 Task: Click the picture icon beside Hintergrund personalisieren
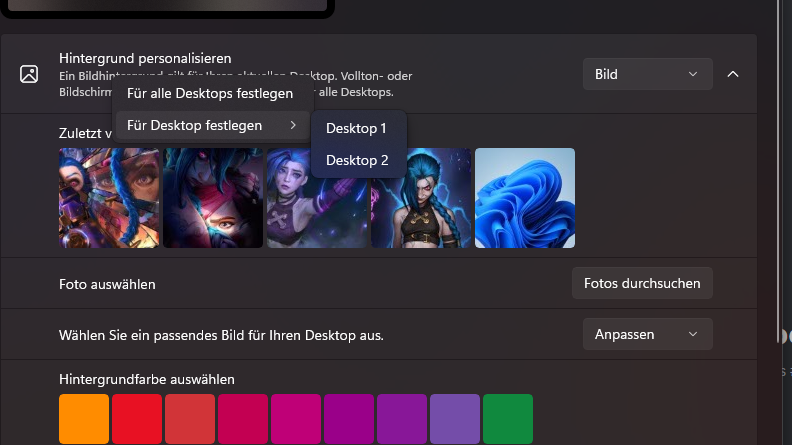point(29,74)
